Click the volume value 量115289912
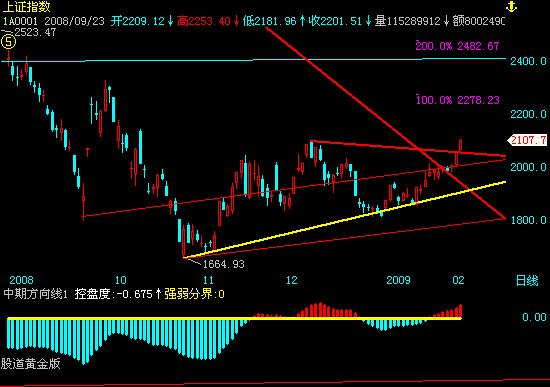The width and height of the screenshot is (550, 387). tap(407, 21)
